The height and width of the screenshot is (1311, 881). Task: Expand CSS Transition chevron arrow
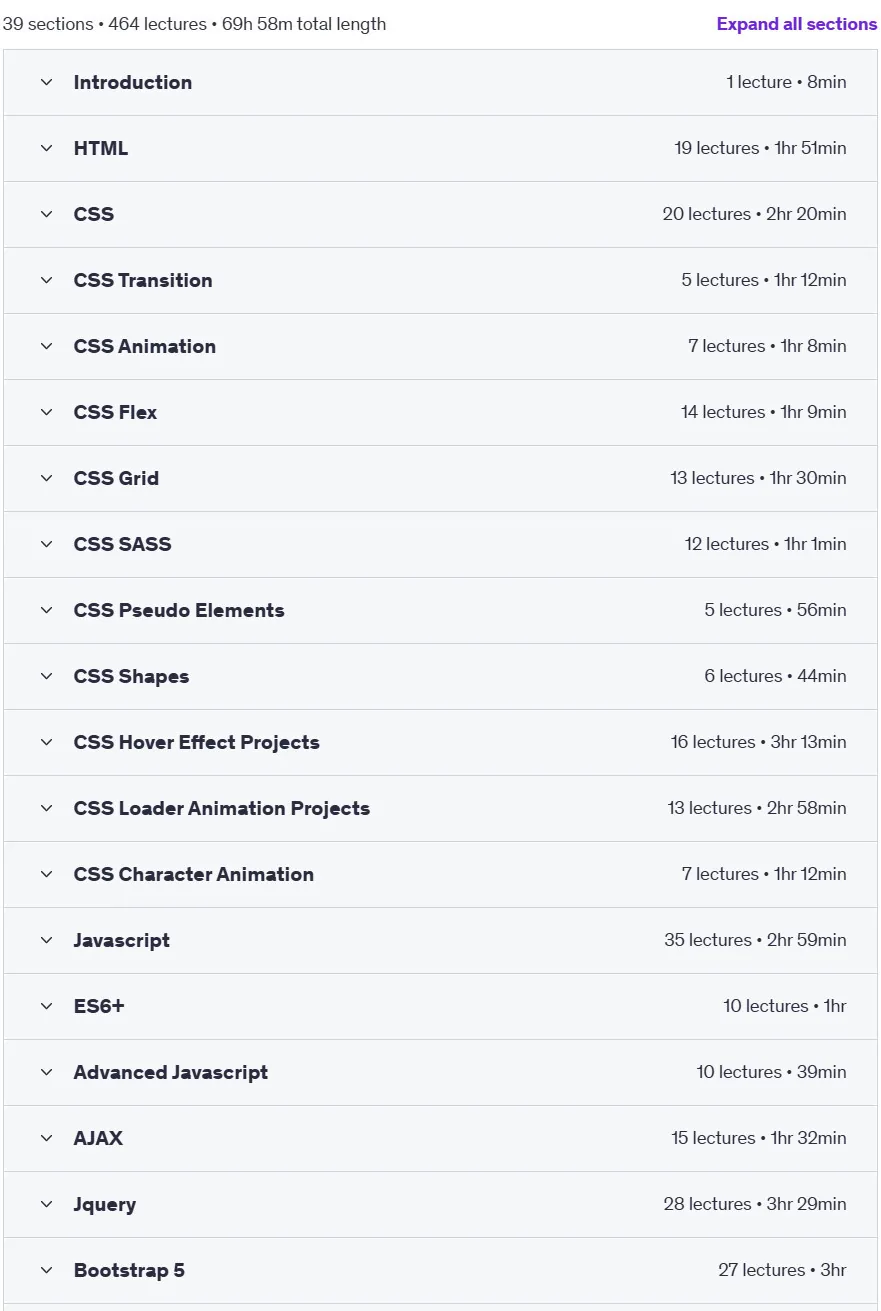(x=46, y=280)
